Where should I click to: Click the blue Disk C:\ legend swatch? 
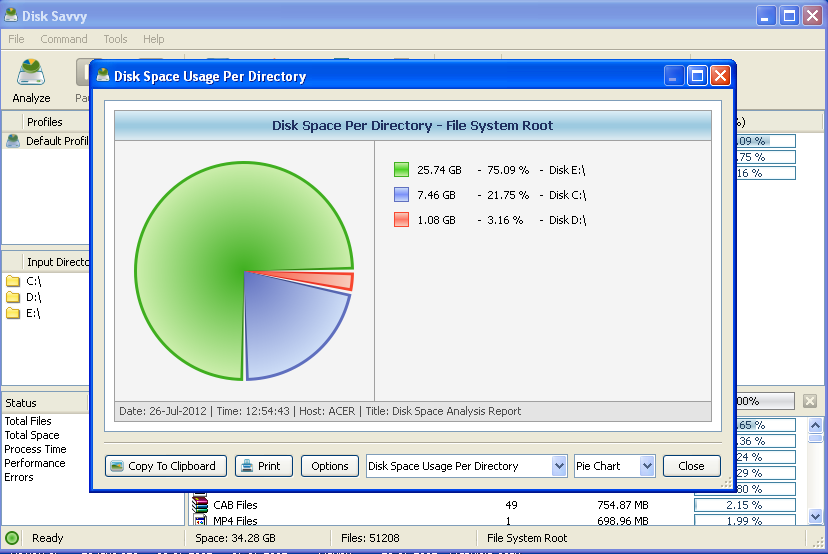[x=401, y=194]
